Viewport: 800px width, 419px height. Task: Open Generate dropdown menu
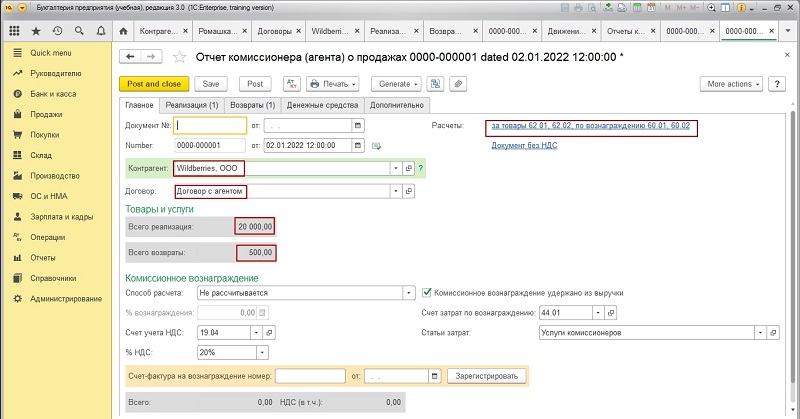point(396,84)
